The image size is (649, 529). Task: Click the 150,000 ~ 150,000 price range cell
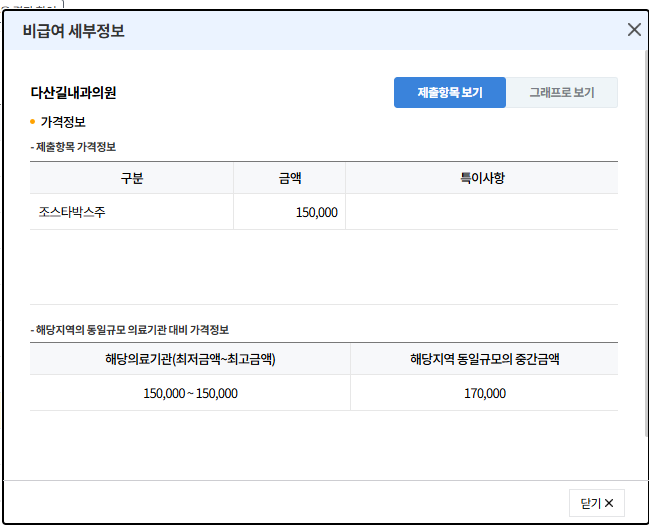190,393
